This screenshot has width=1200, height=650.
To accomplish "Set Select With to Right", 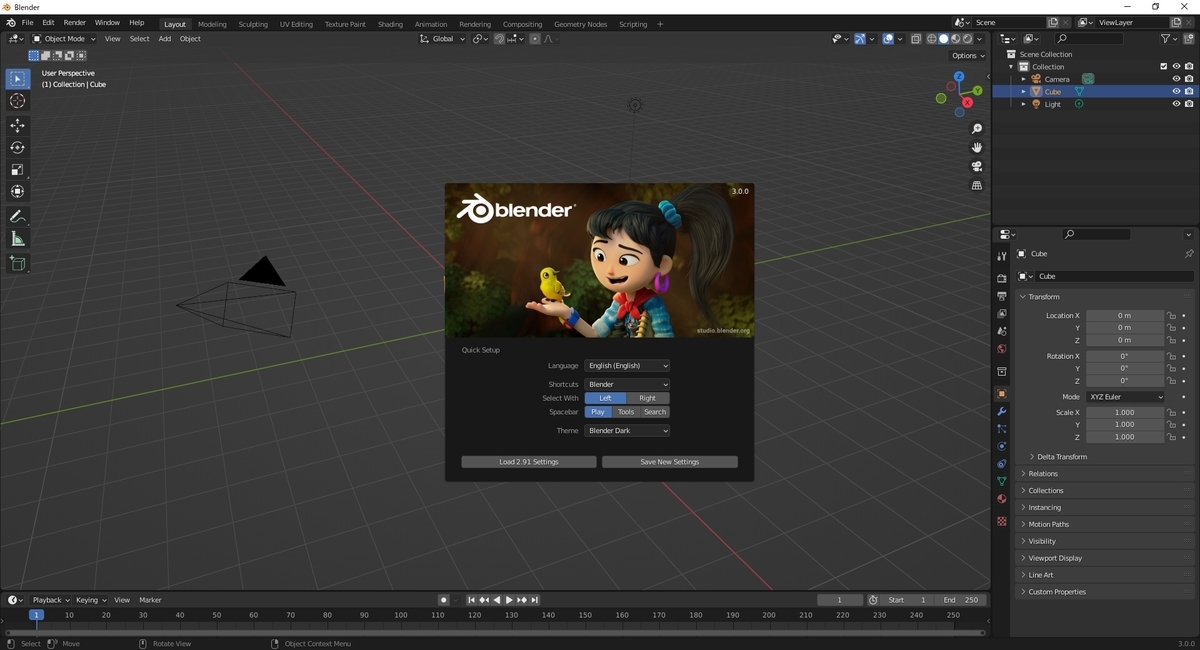I will click(x=648, y=398).
